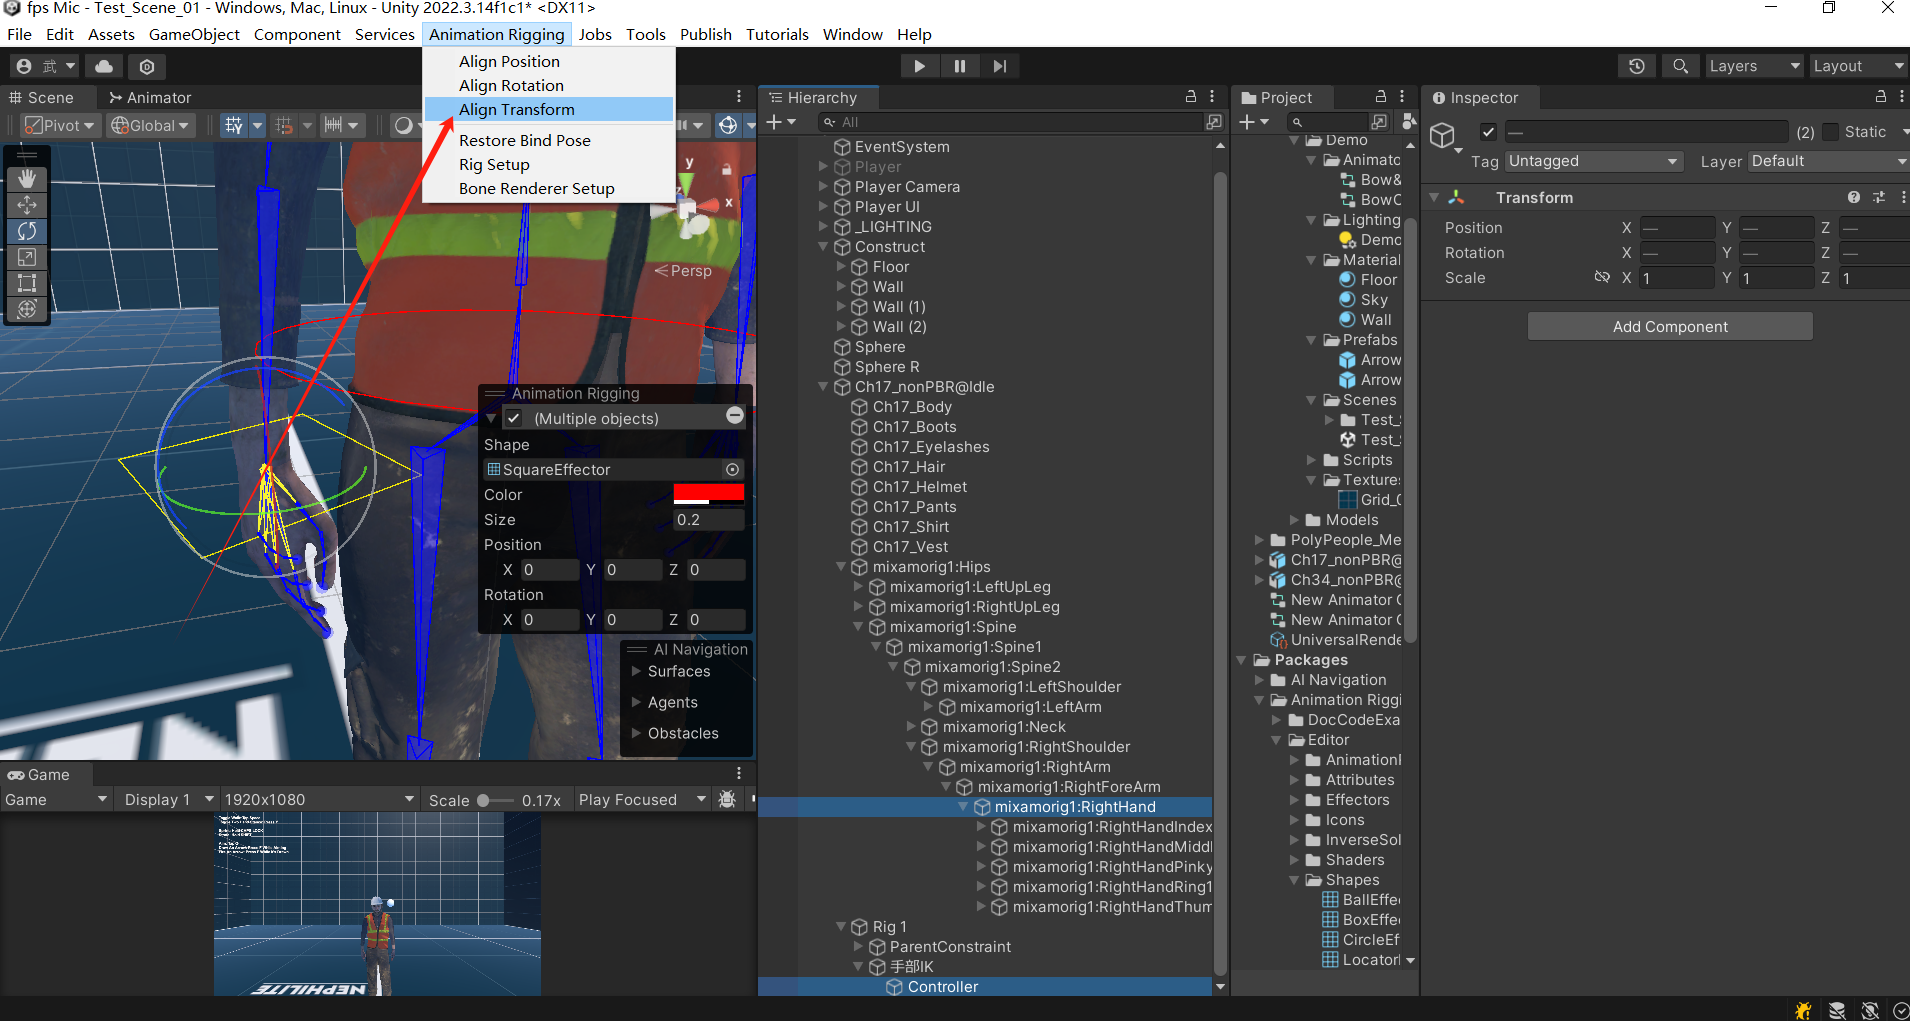Select the Hand view tool
Viewport: 1910px width, 1021px height.
[27, 179]
